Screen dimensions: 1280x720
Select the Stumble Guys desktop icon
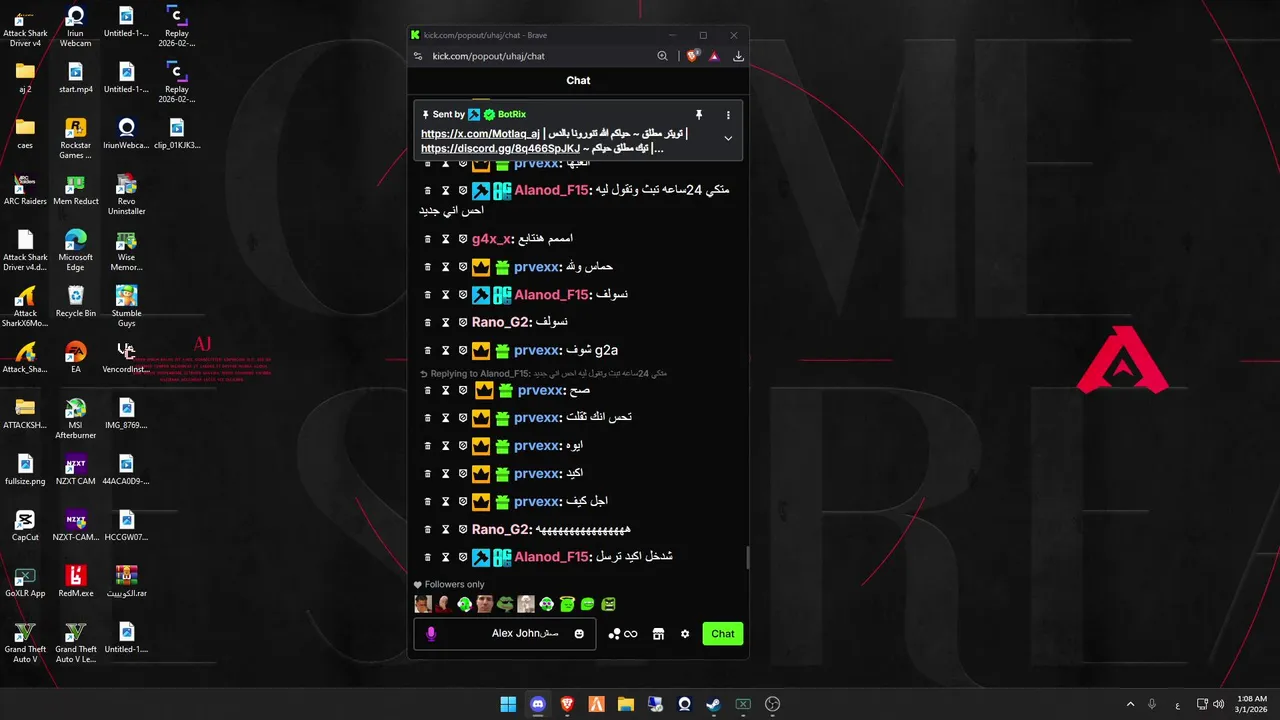126,306
